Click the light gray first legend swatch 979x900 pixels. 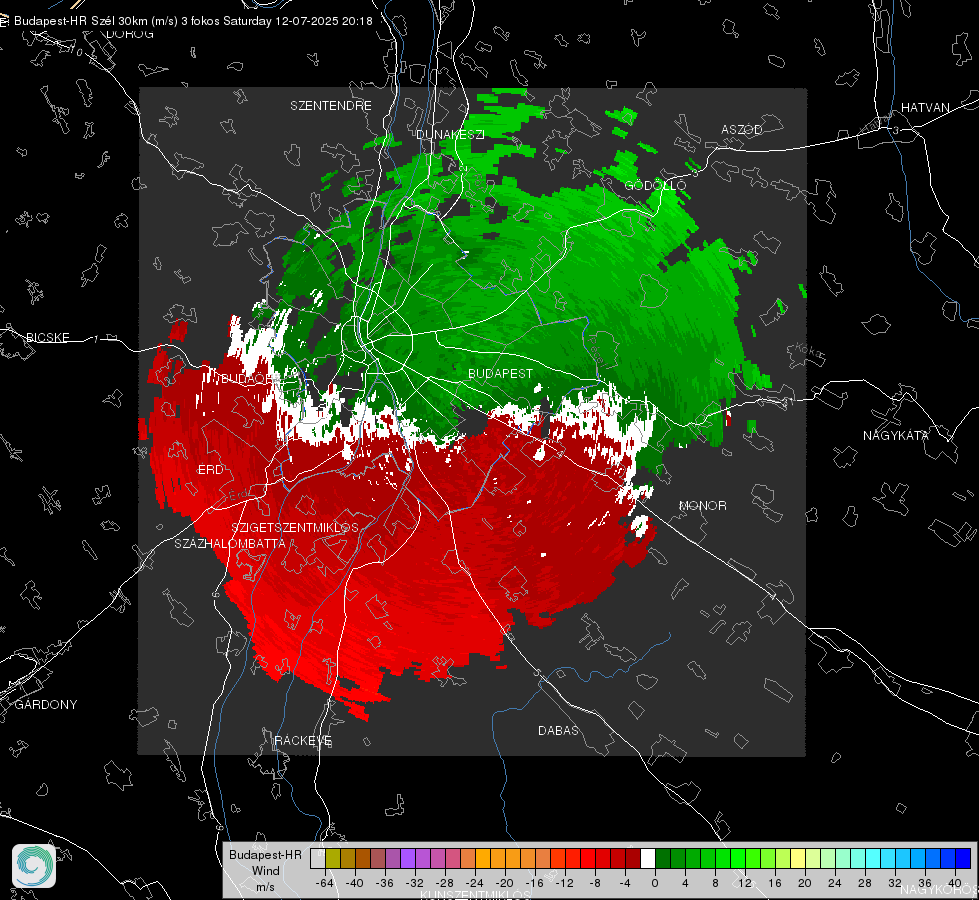pyautogui.click(x=318, y=858)
